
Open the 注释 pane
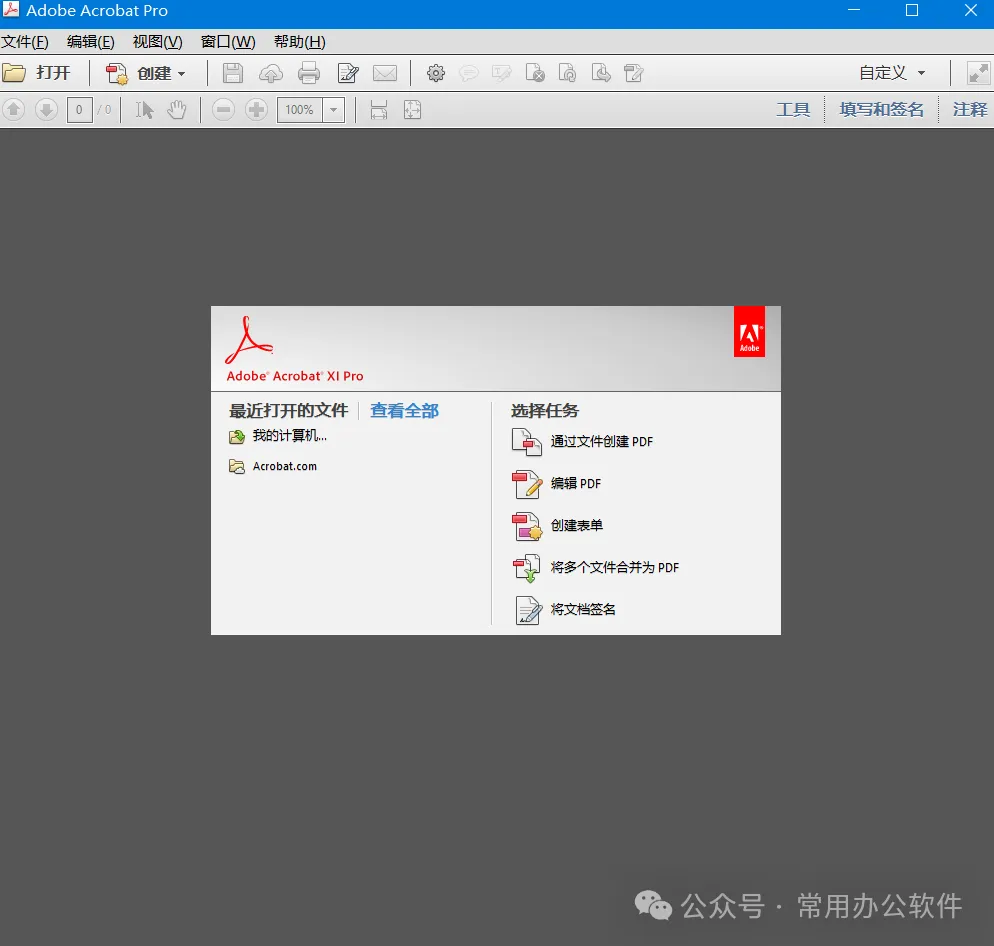point(970,110)
